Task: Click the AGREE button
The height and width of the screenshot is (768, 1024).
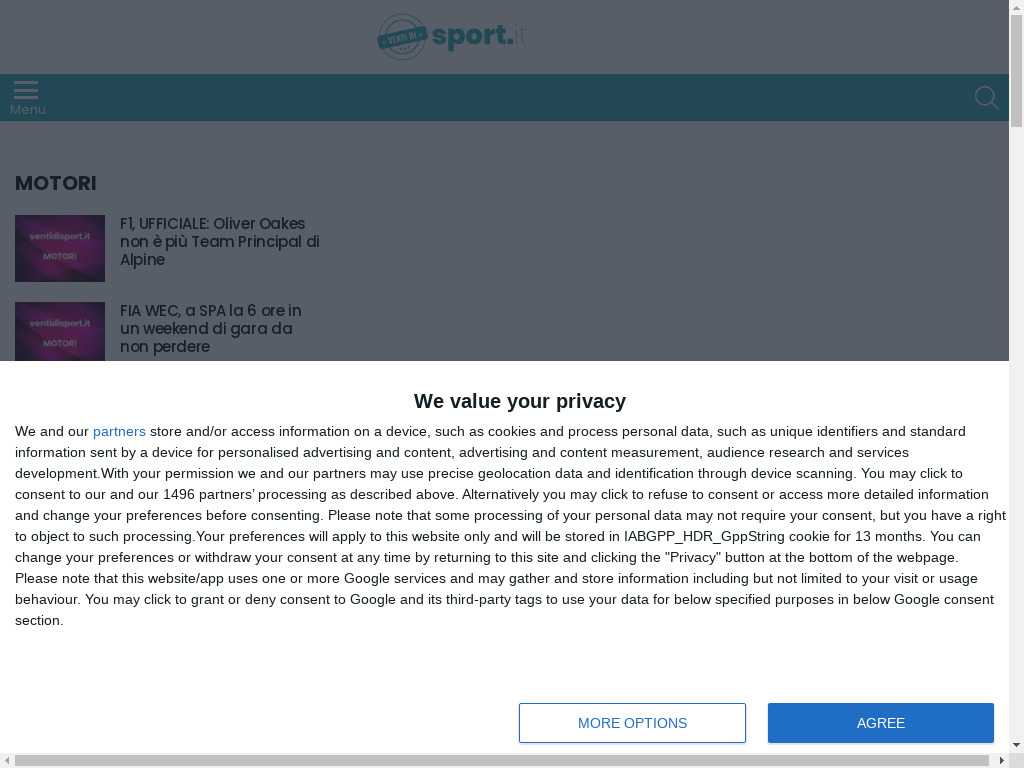Action: tap(880, 723)
